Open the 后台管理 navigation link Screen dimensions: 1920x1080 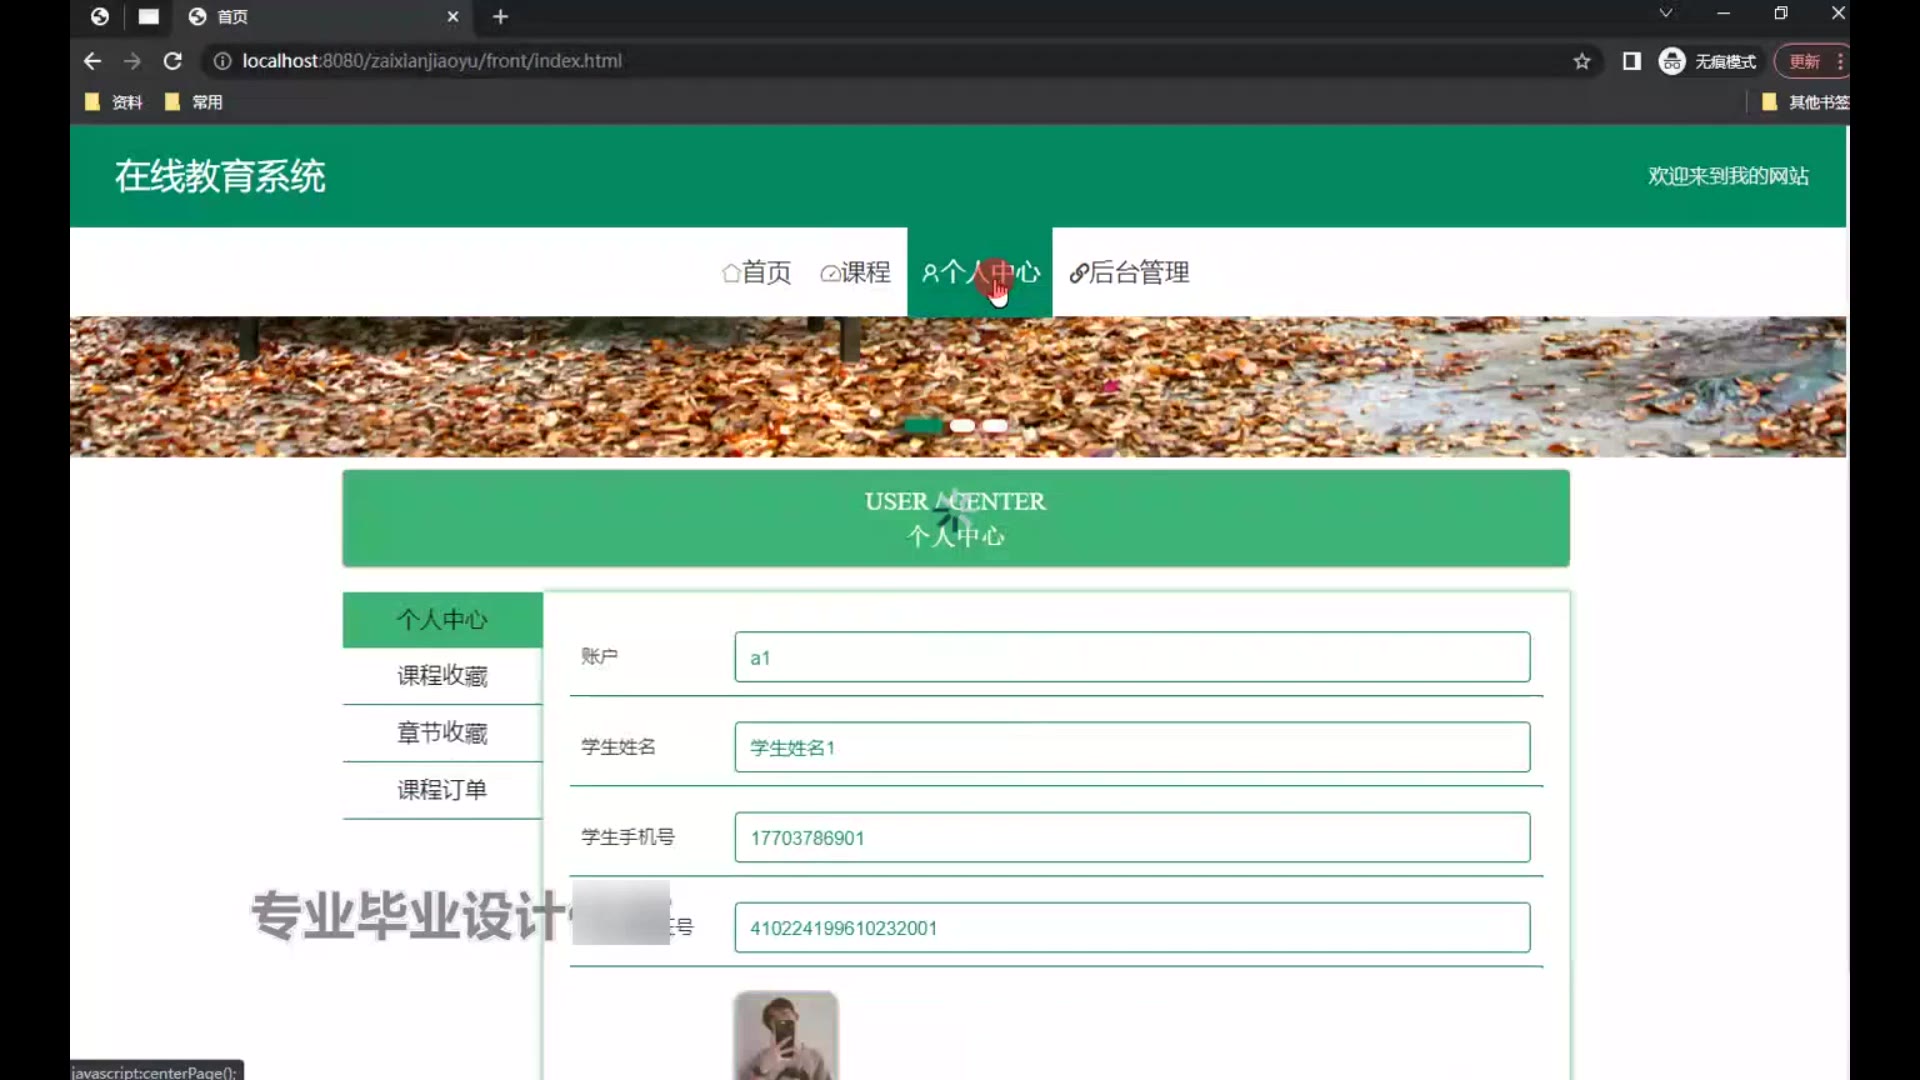1129,272
